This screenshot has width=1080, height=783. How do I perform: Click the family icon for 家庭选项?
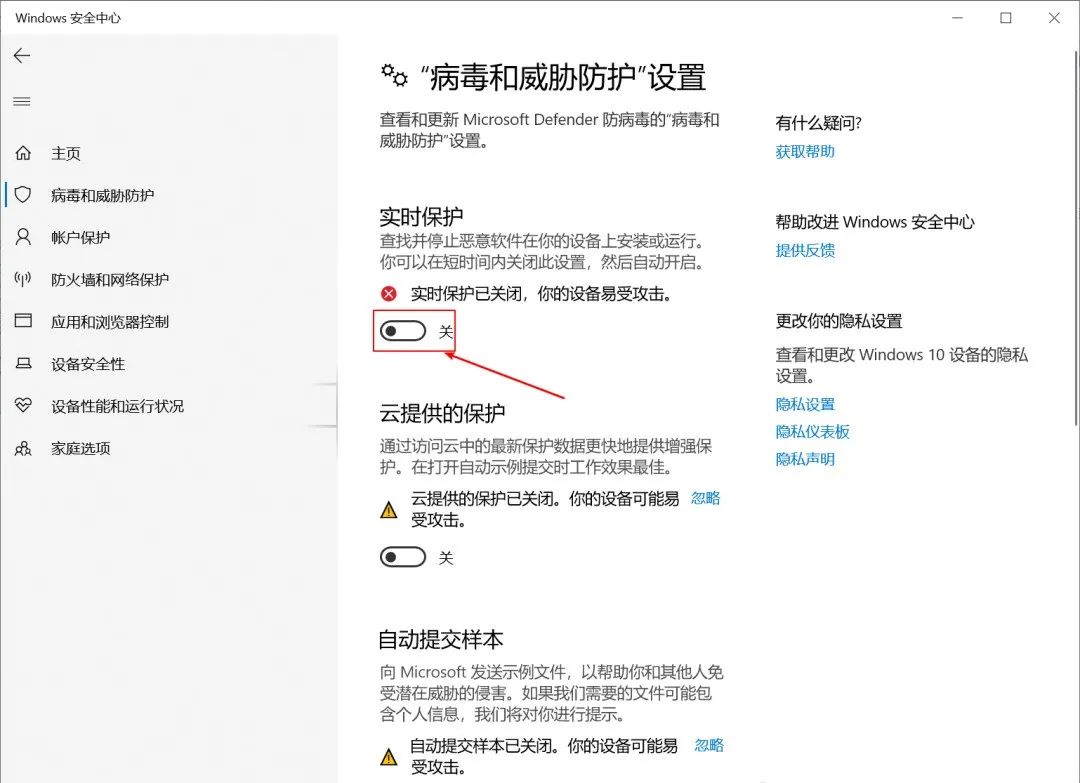pyautogui.click(x=23, y=448)
